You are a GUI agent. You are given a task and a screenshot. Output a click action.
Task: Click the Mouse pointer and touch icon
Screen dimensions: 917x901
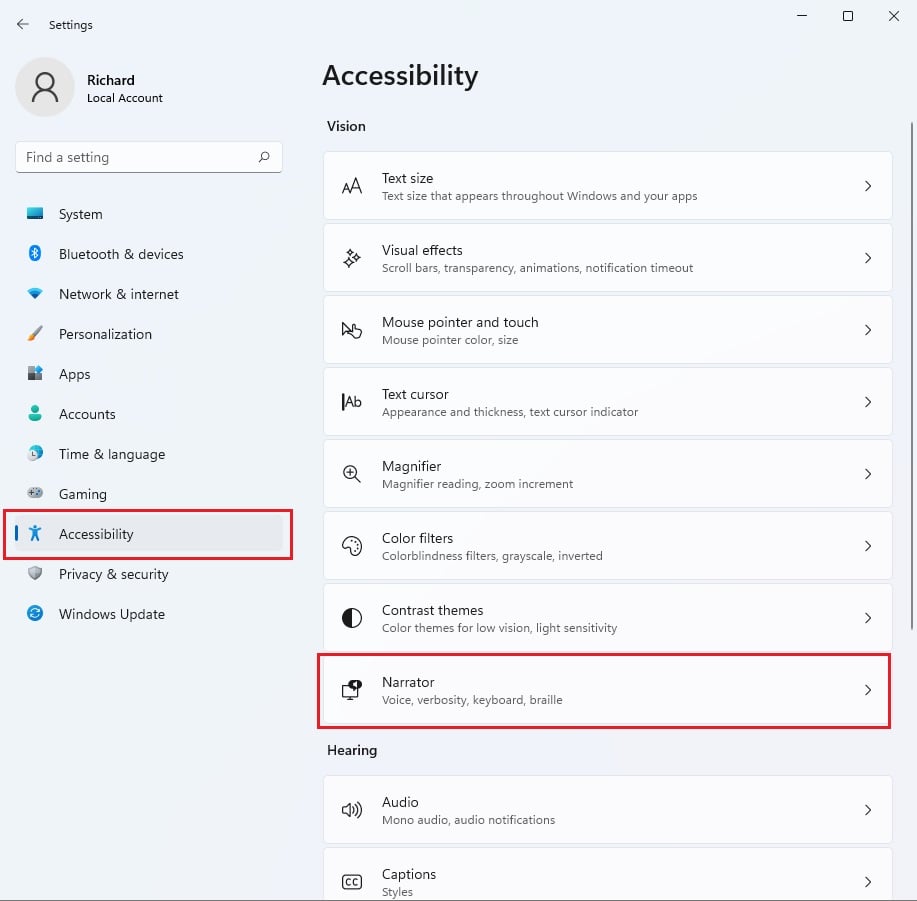pos(352,330)
